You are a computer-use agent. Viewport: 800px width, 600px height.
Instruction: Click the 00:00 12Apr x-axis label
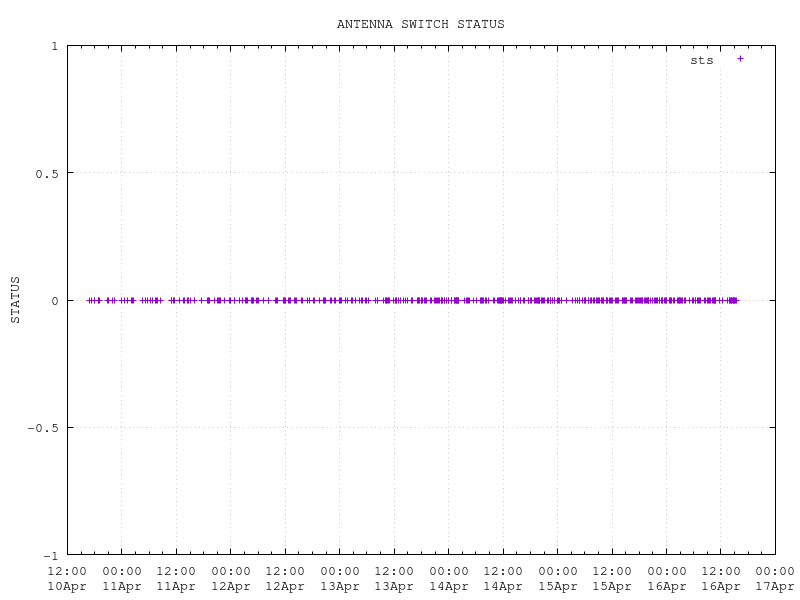click(231, 578)
